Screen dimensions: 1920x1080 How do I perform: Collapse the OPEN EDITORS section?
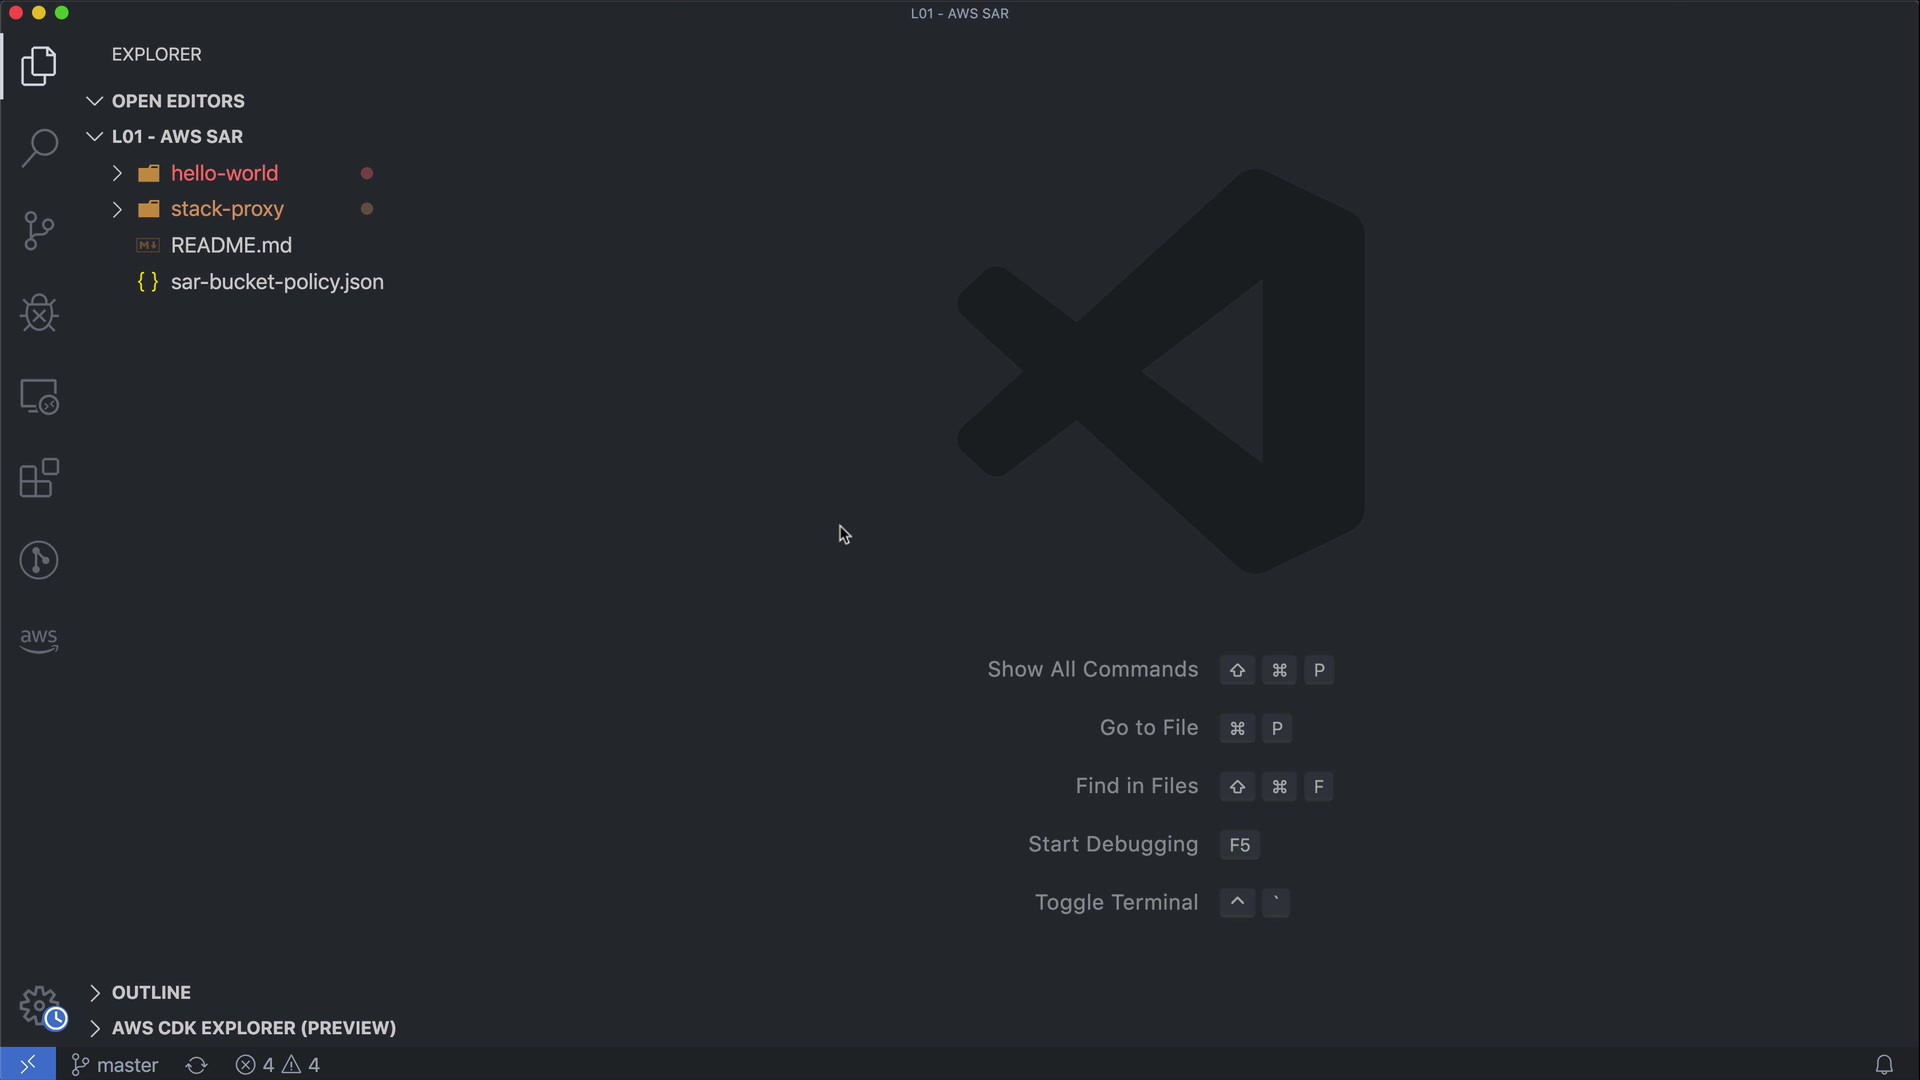[177, 101]
